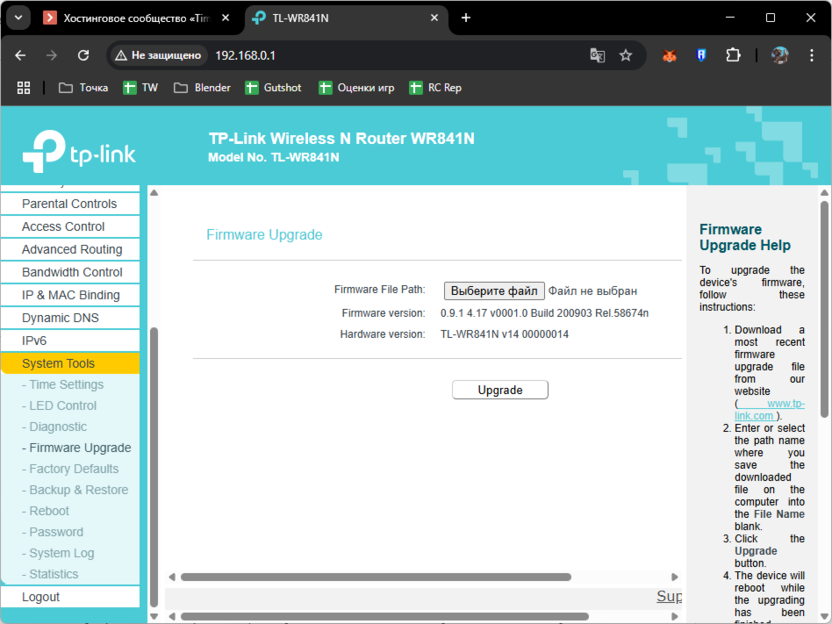
Task: Click the 192.168.0.1 address field
Action: pyautogui.click(x=245, y=55)
